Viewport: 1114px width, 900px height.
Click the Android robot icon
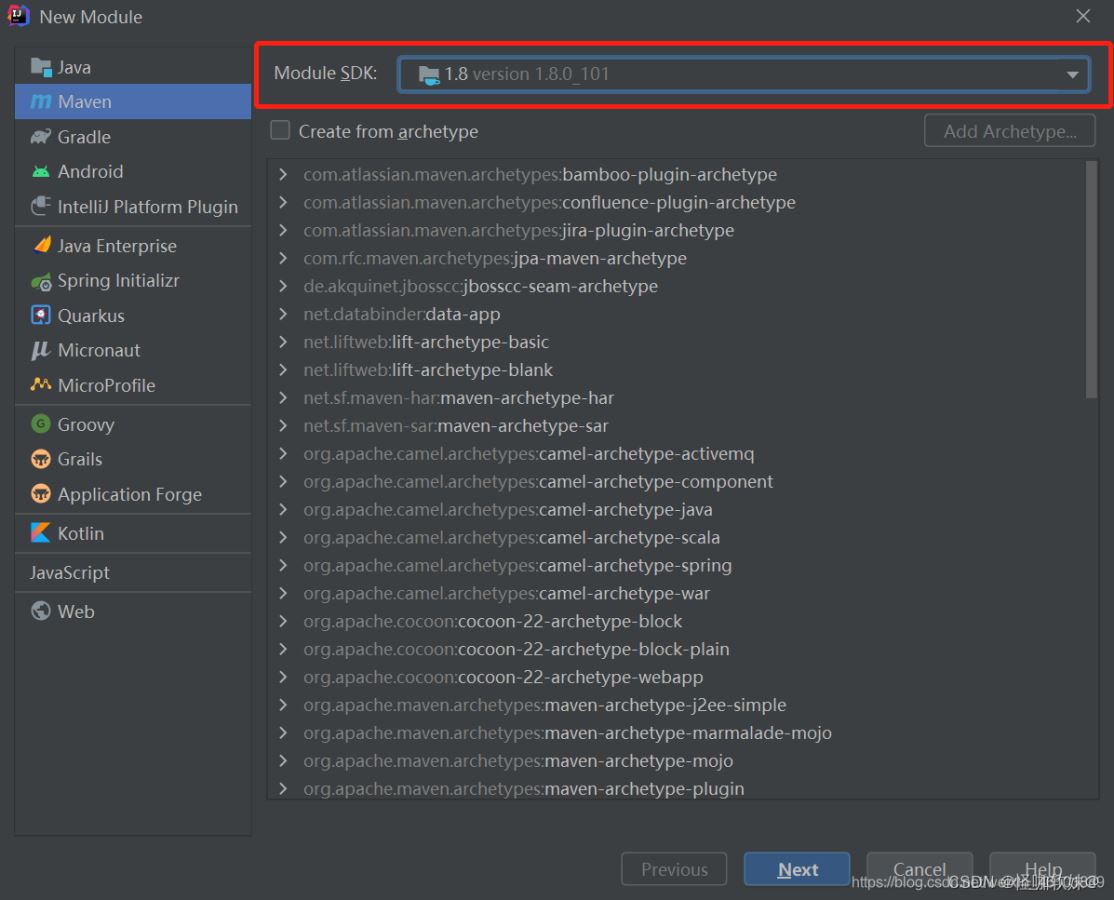coord(41,172)
